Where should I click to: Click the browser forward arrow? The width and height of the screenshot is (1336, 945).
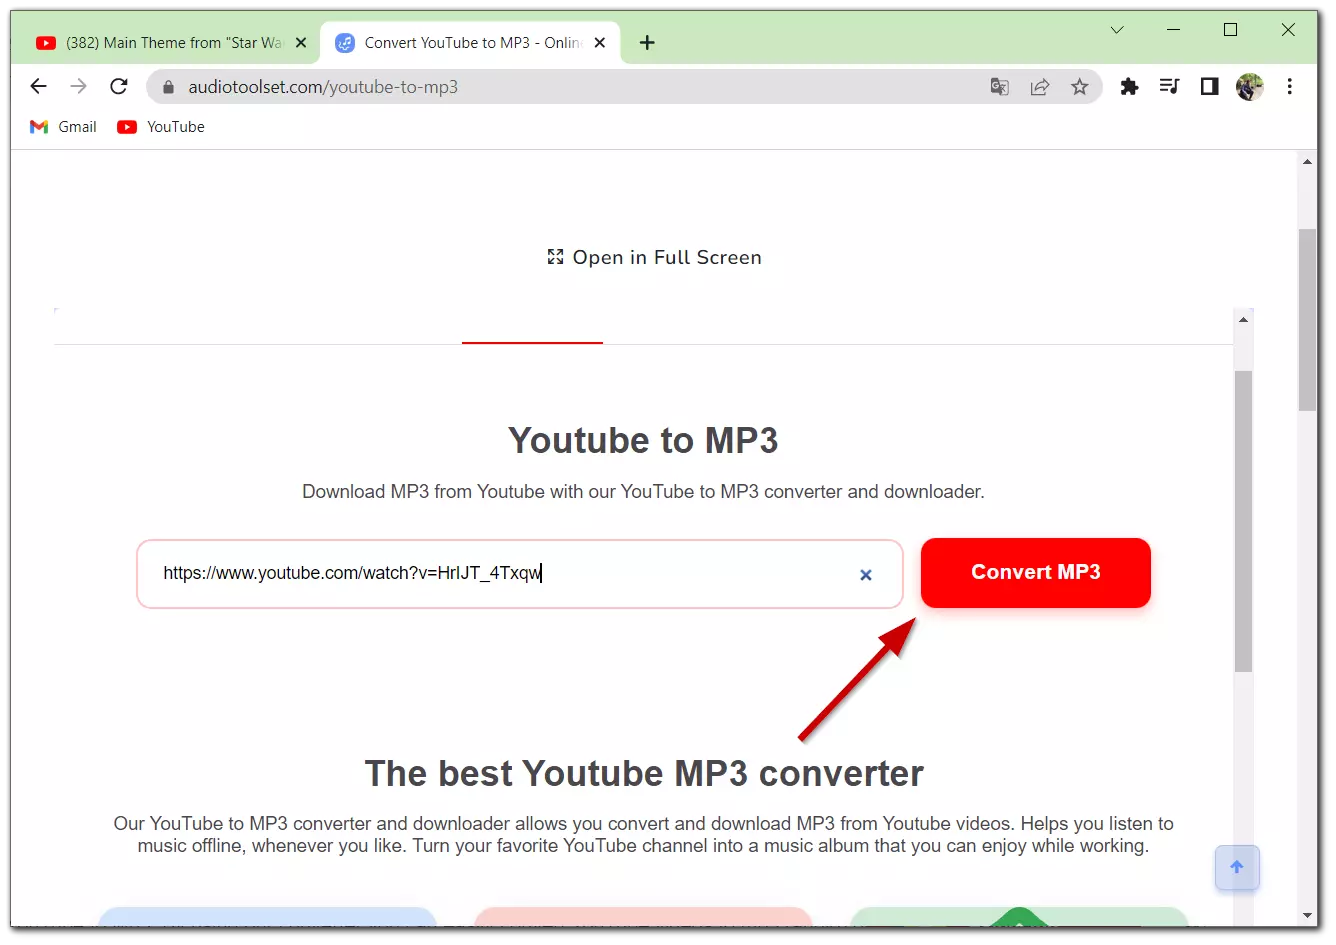78,86
